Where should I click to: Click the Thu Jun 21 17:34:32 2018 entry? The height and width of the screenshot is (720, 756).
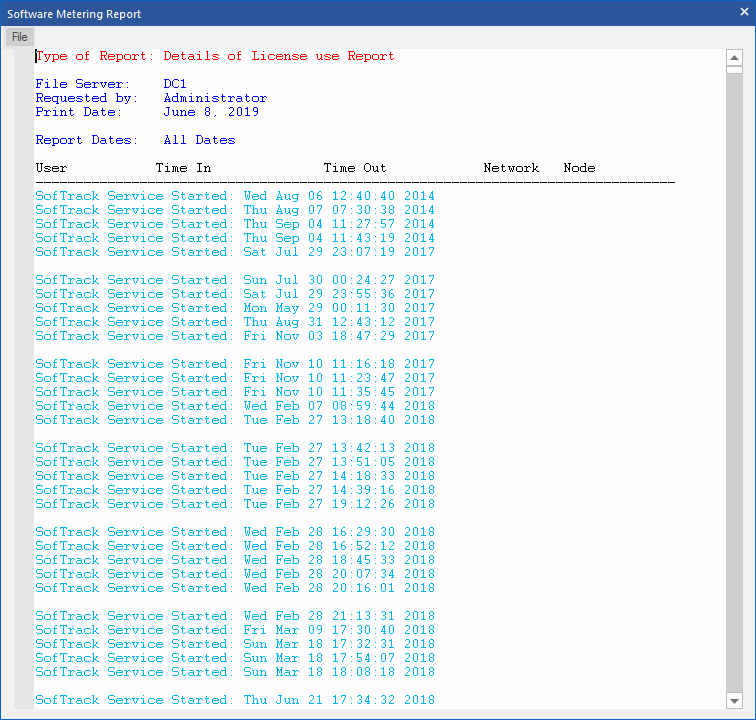235,700
